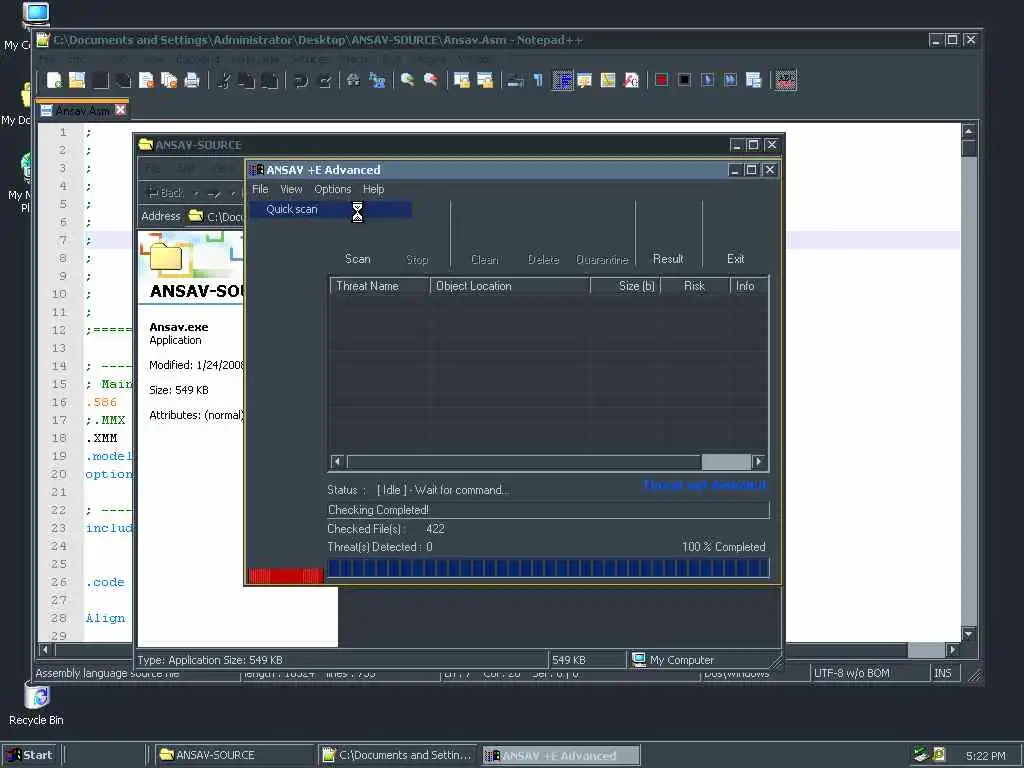
Task: Click the red bar at ANSAV bottom-left
Action: point(286,575)
